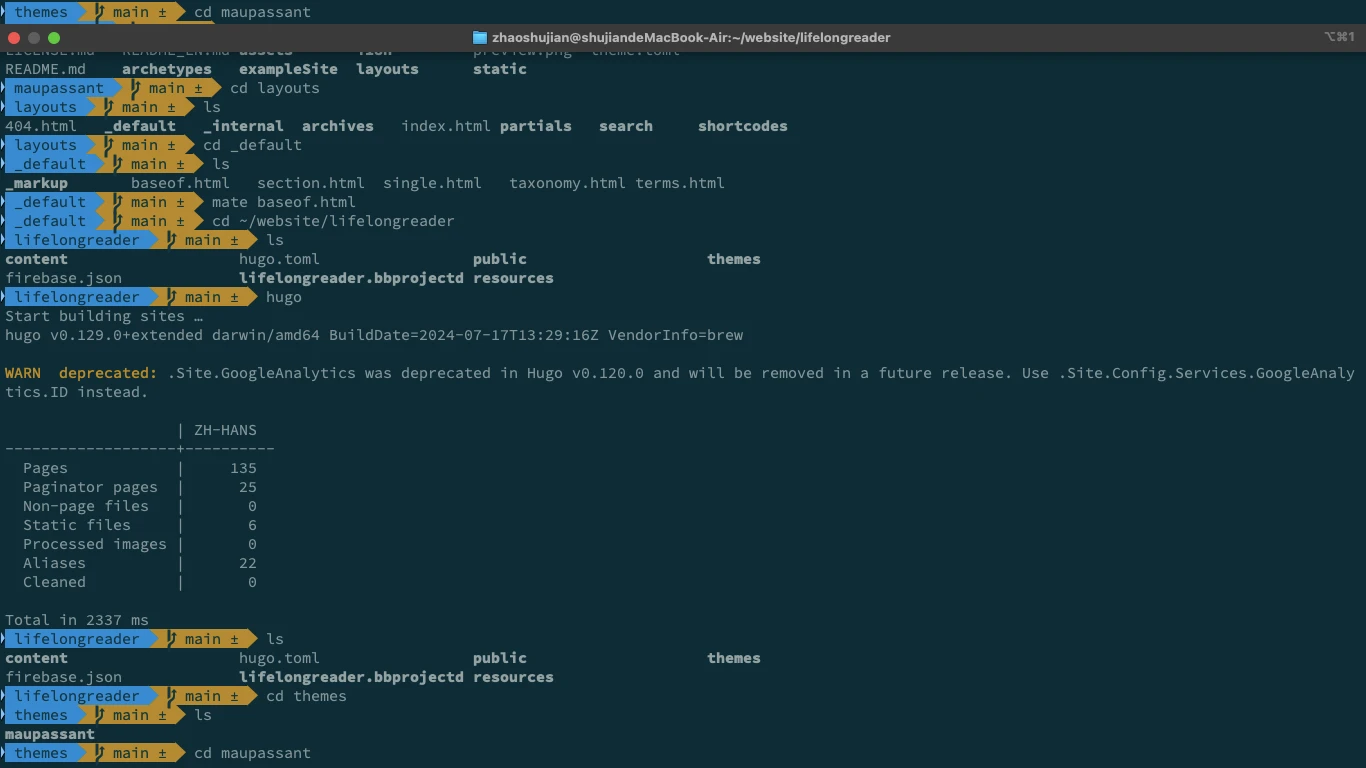Click the search directory name

pos(626,126)
